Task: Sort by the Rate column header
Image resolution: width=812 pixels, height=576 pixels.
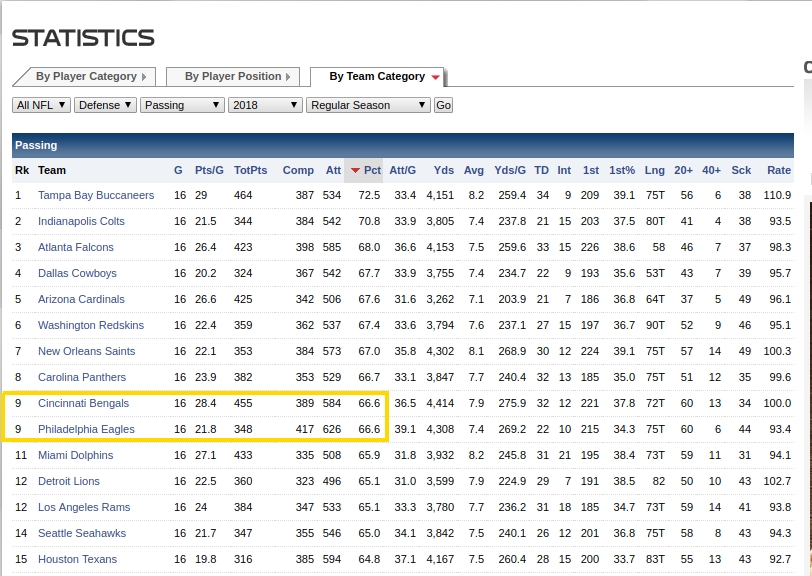Action: [778, 170]
